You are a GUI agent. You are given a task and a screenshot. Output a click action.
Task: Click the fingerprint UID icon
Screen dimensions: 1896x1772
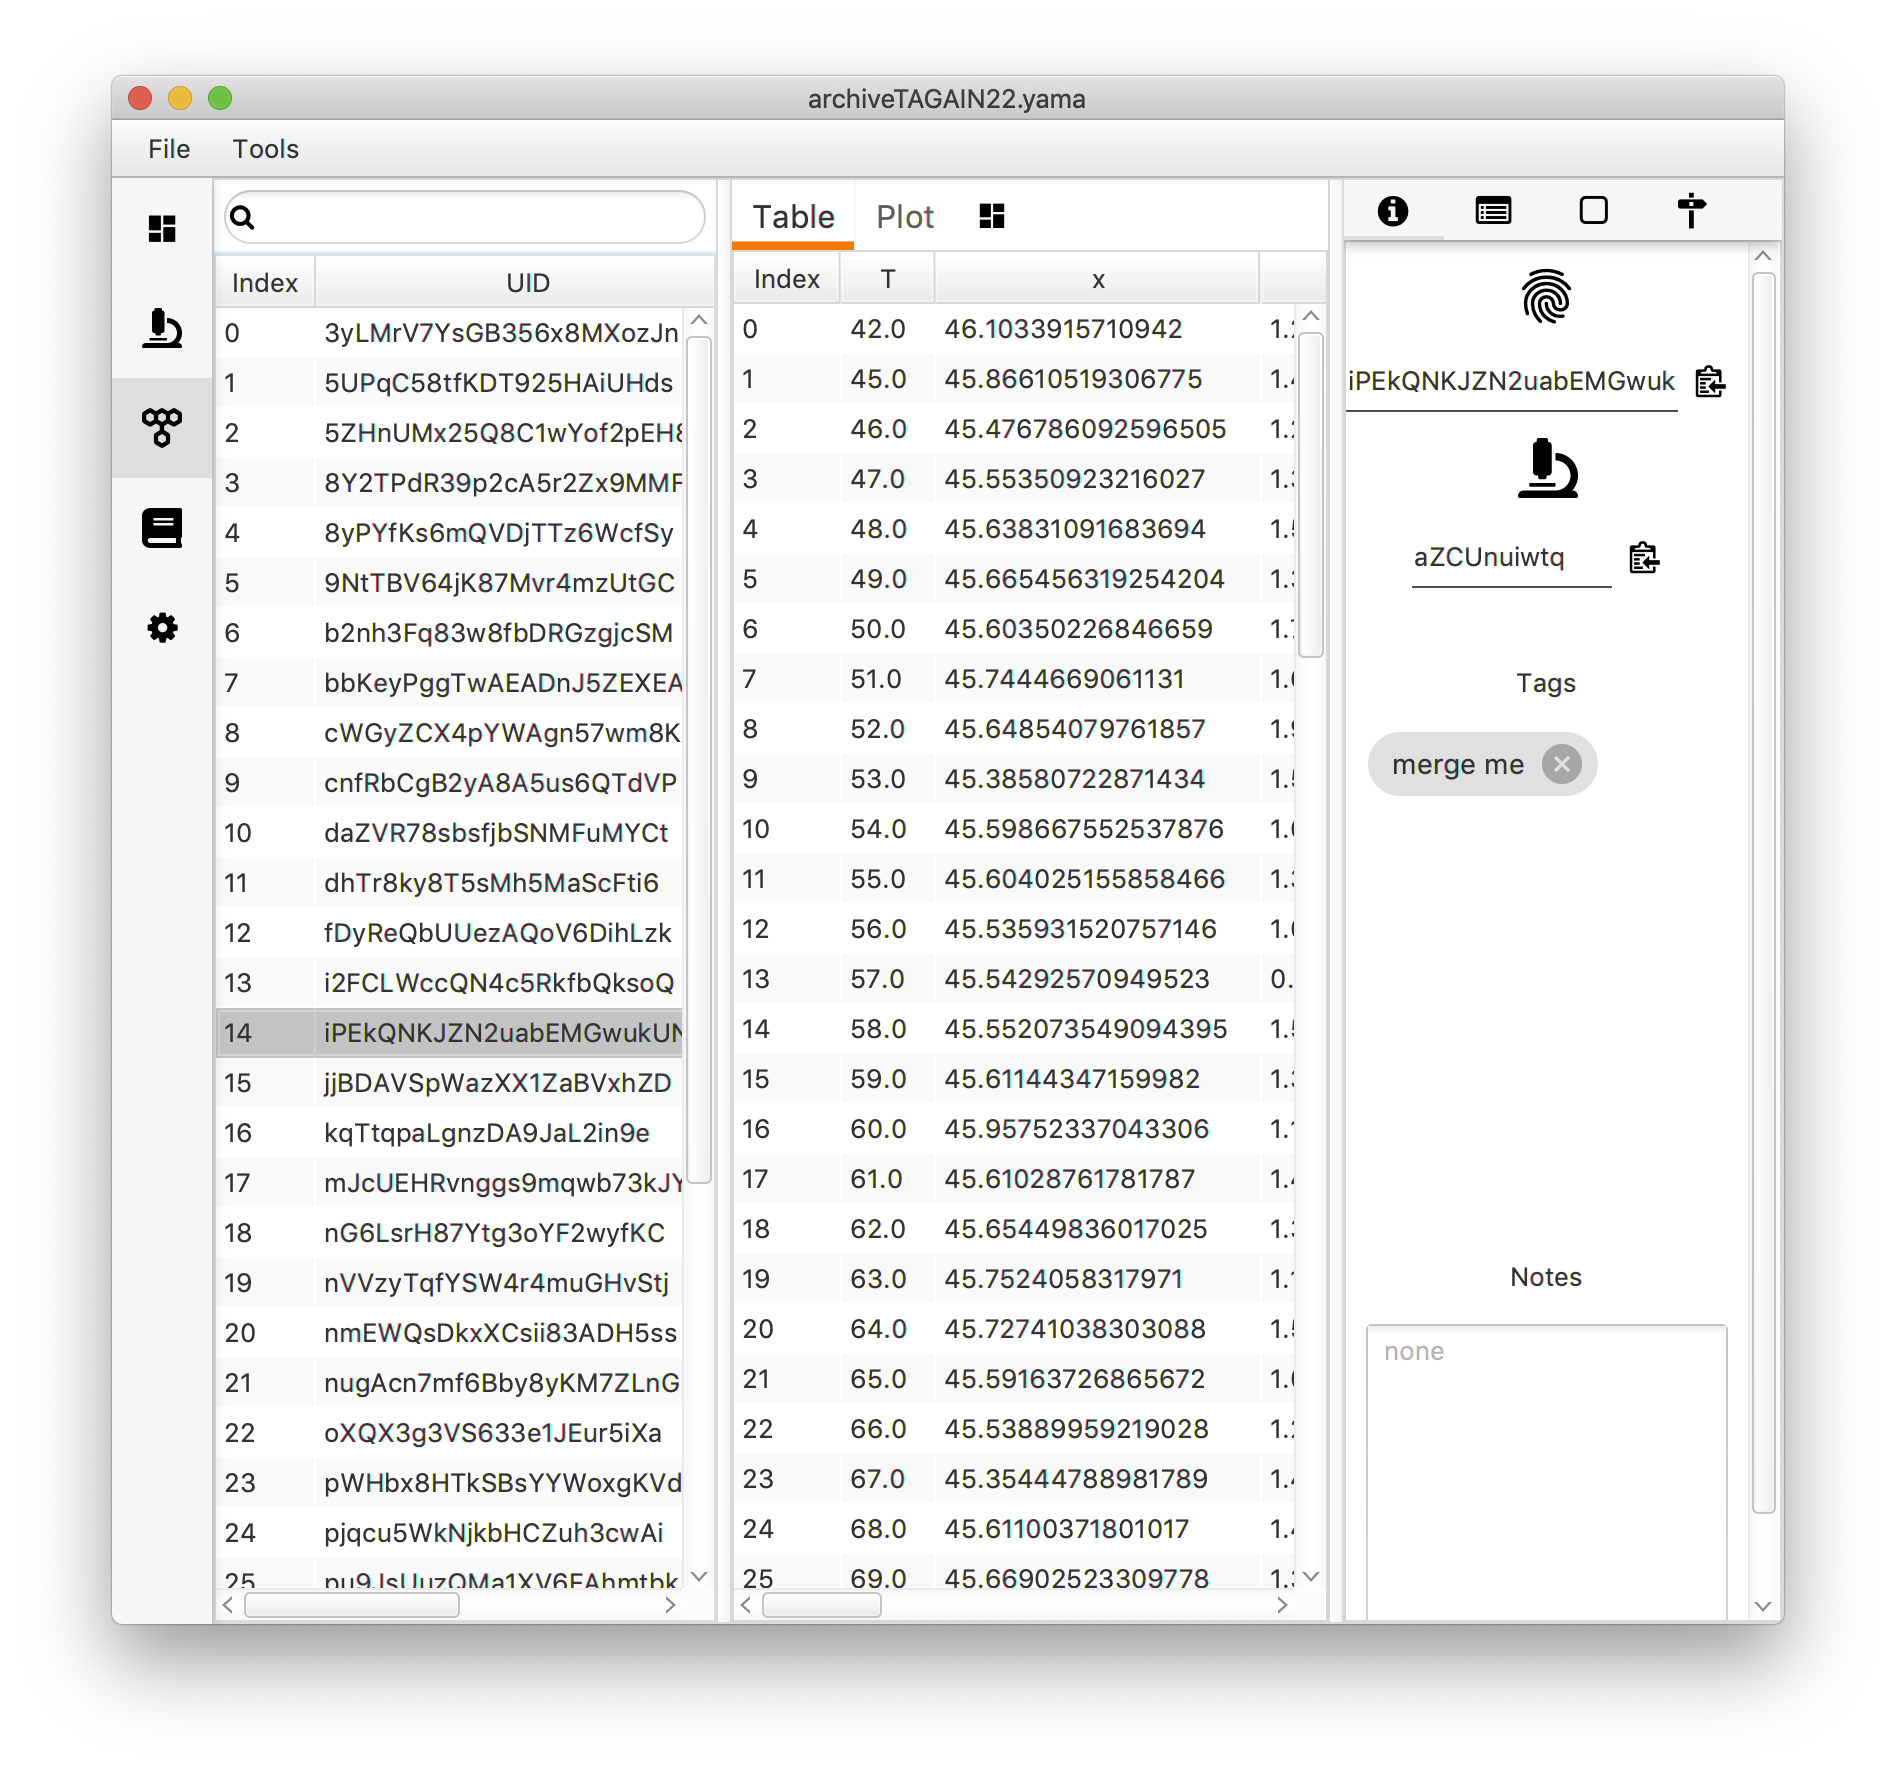pyautogui.click(x=1546, y=297)
